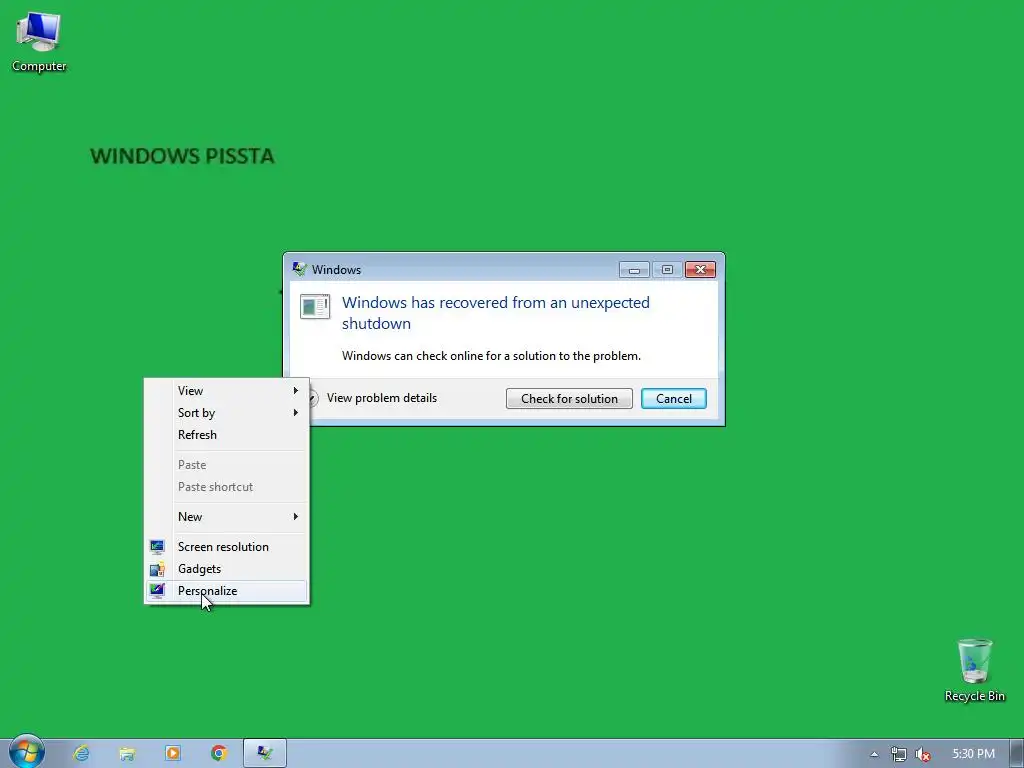Close the Windows dialog with red X

click(700, 270)
